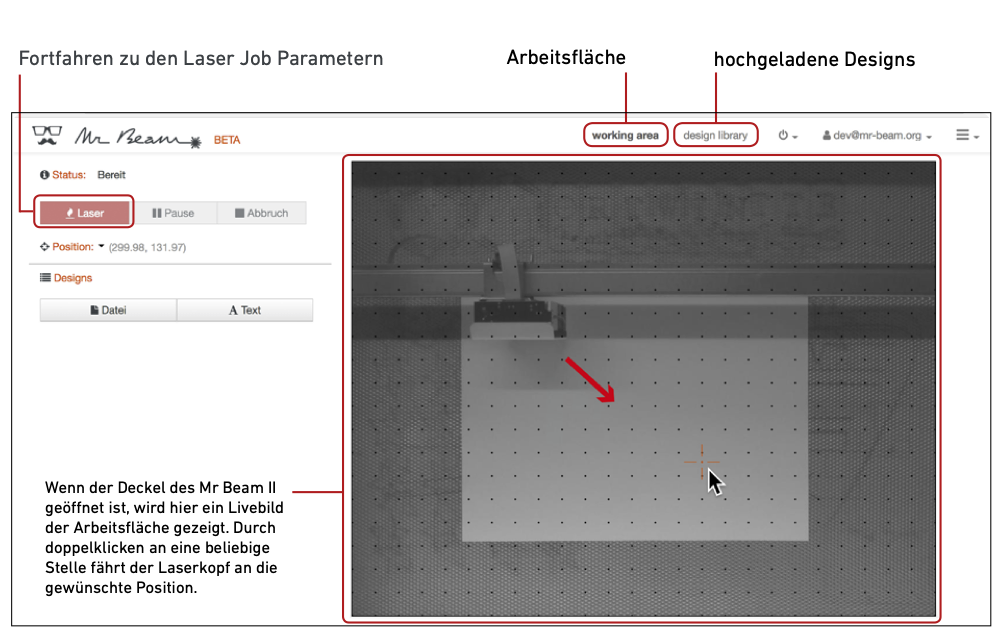The image size is (1003, 638).
Task: Start the job with the Laser button
Action: click(84, 213)
